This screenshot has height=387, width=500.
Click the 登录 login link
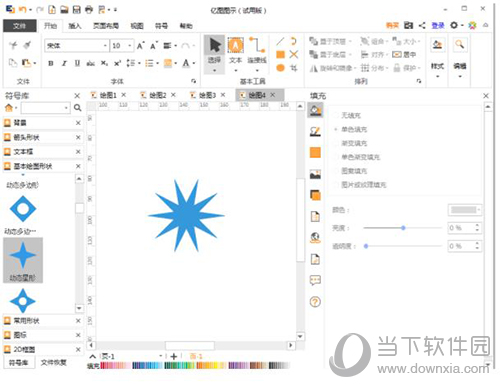tap(438, 25)
